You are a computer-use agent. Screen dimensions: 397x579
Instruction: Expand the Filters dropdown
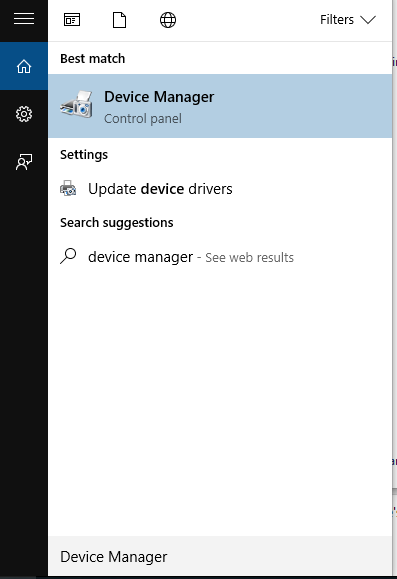point(348,20)
